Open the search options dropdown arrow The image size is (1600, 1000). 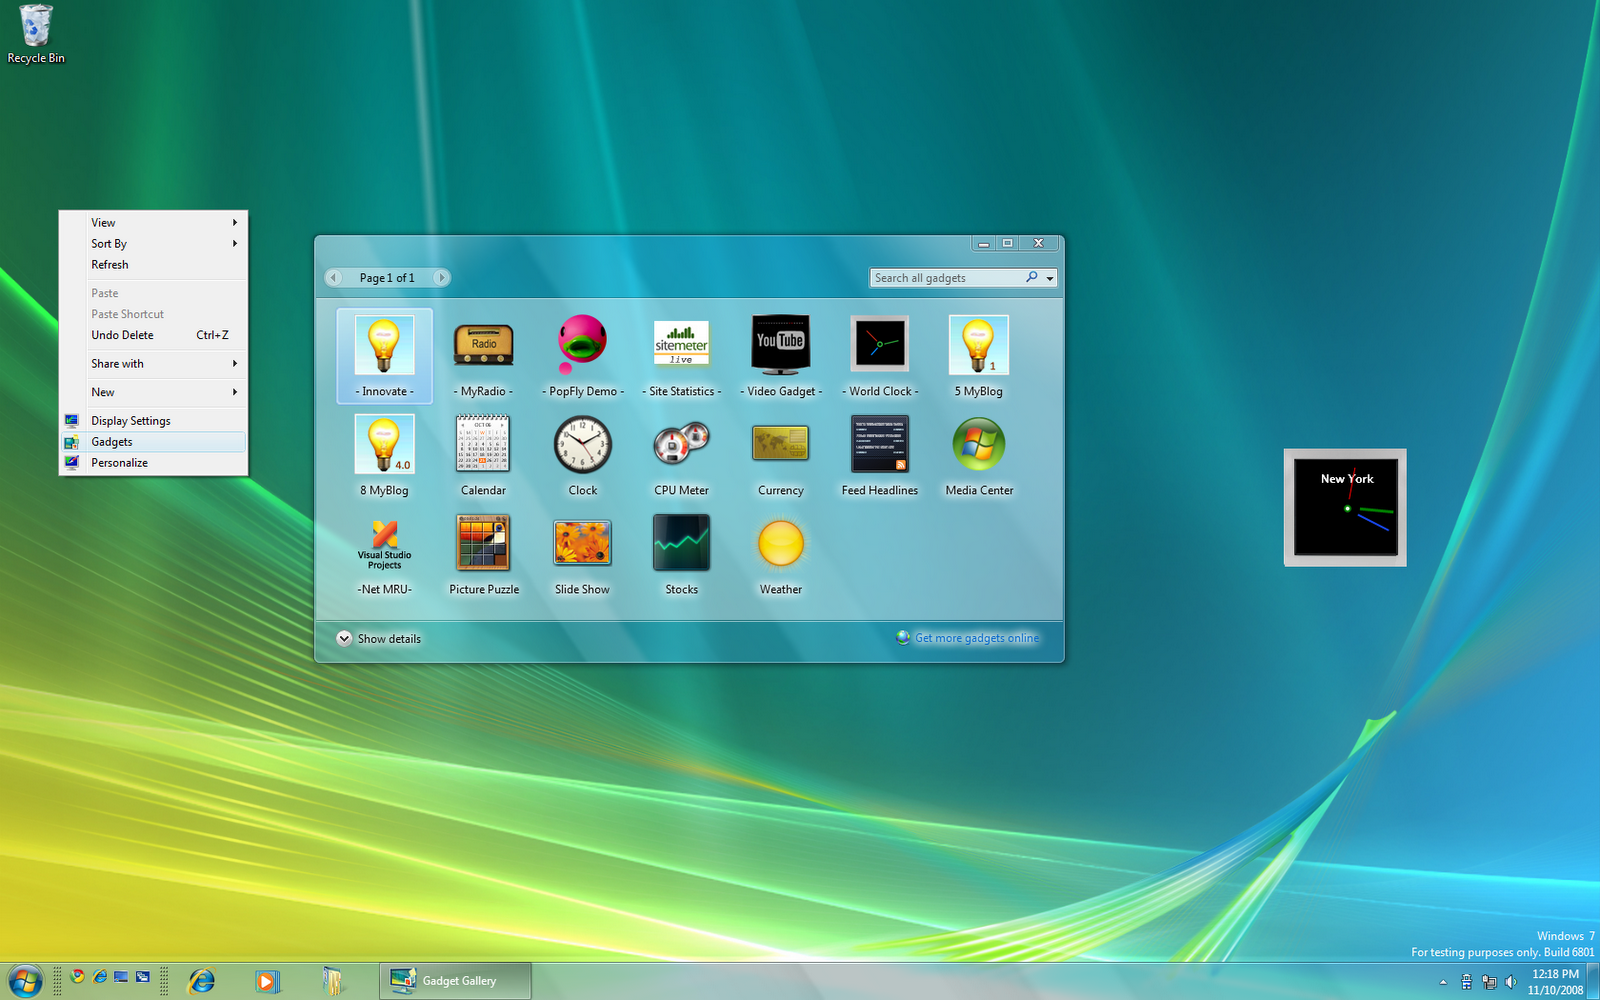[1050, 279]
